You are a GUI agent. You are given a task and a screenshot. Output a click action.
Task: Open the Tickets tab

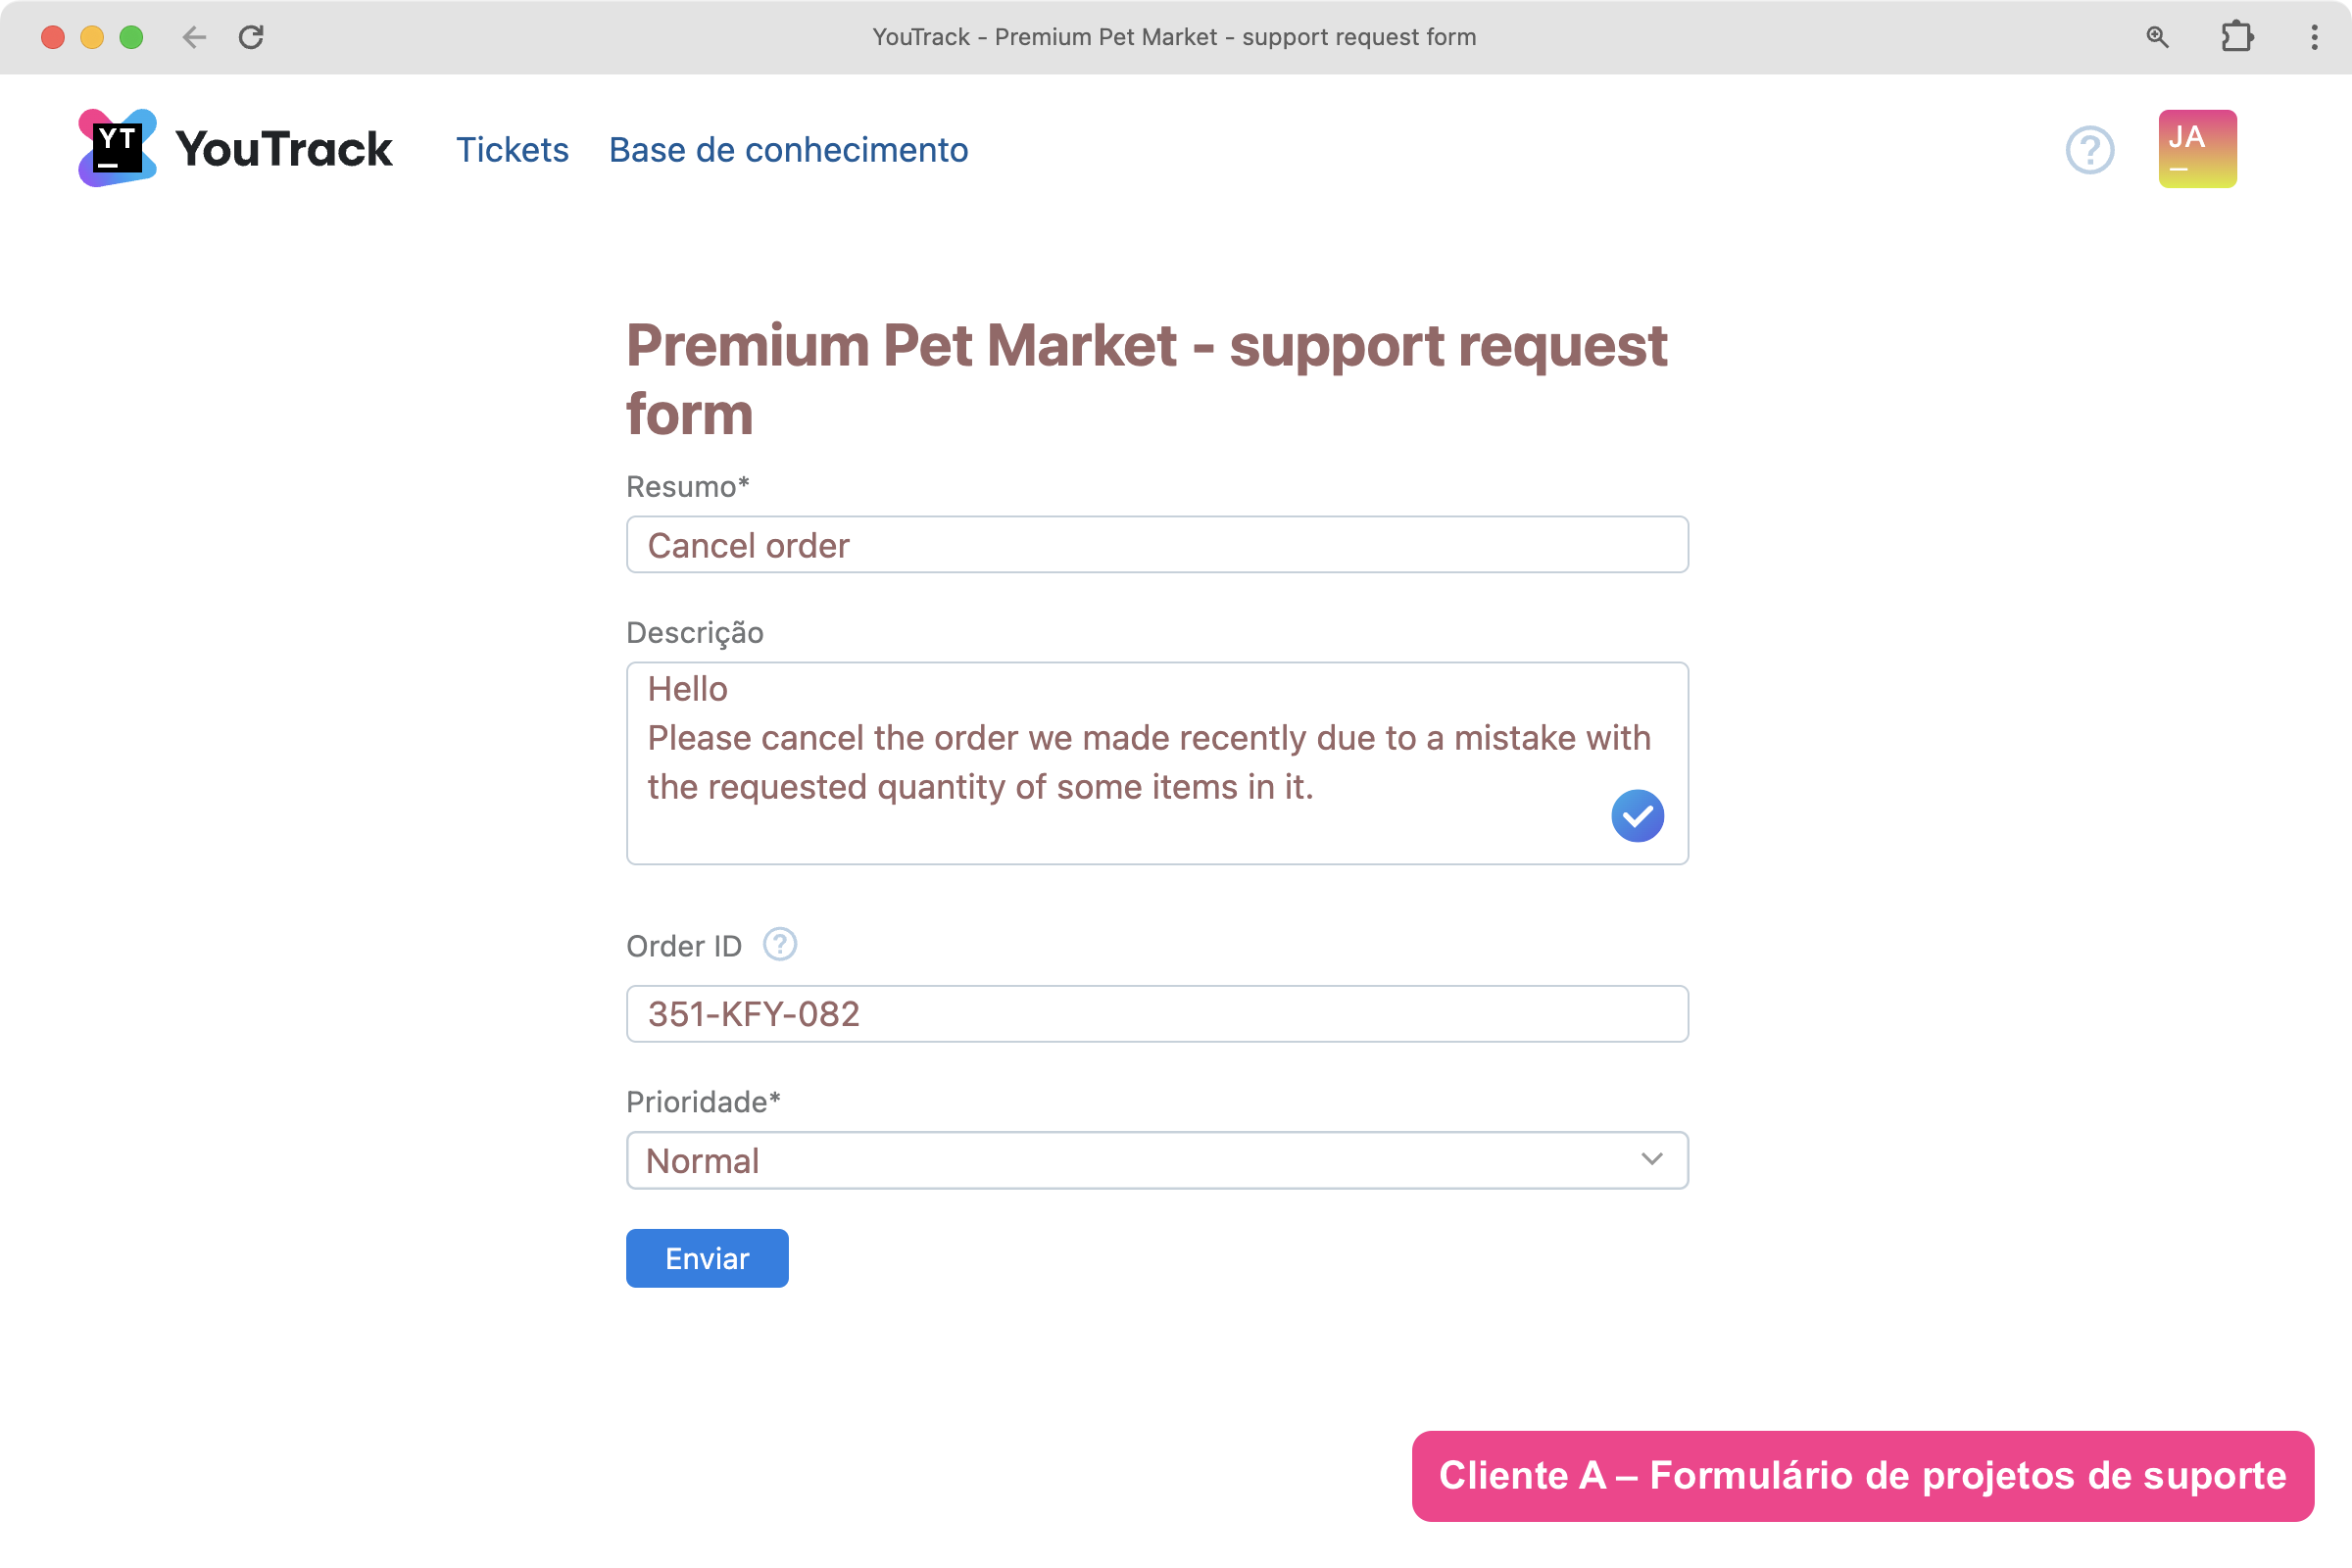point(512,150)
